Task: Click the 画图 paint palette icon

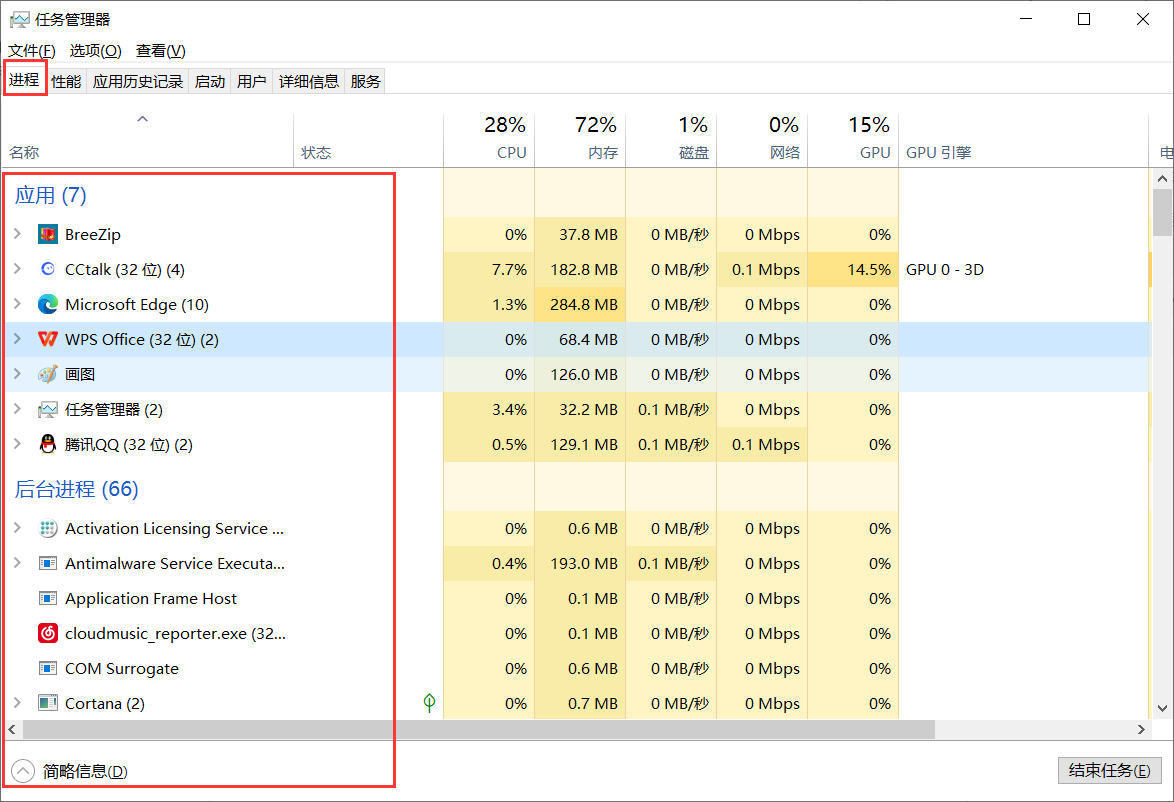Action: coord(48,374)
